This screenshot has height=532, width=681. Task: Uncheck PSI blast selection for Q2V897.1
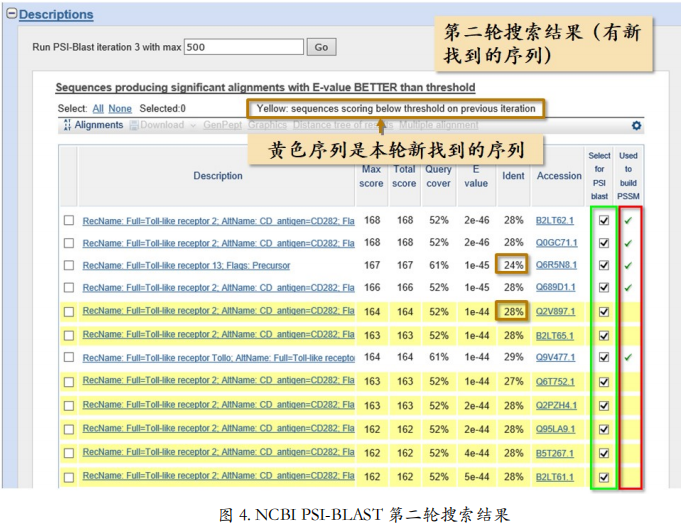[604, 312]
